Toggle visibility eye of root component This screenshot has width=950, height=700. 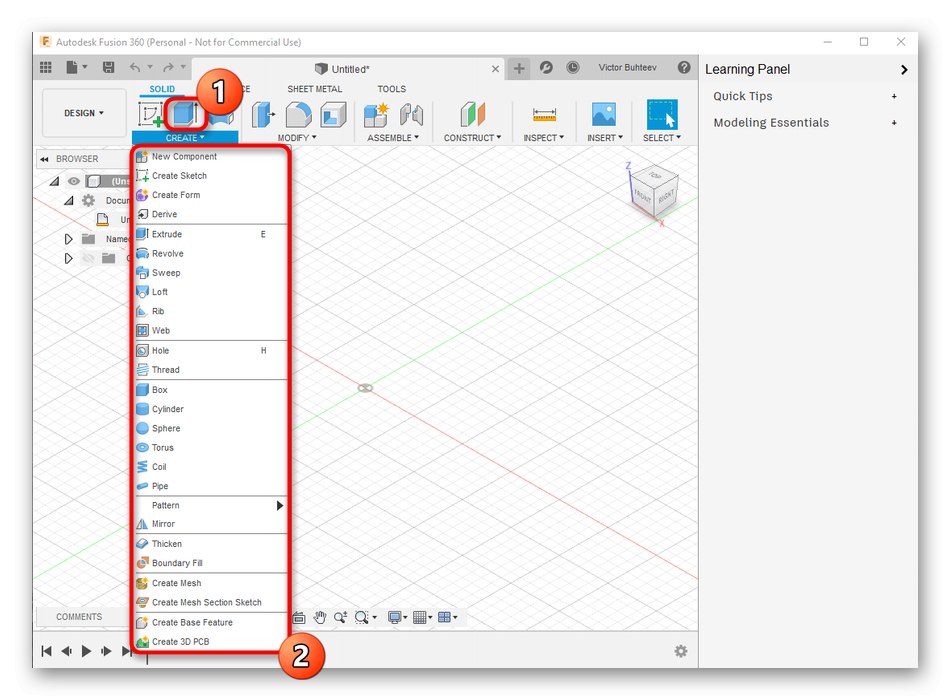coord(74,181)
